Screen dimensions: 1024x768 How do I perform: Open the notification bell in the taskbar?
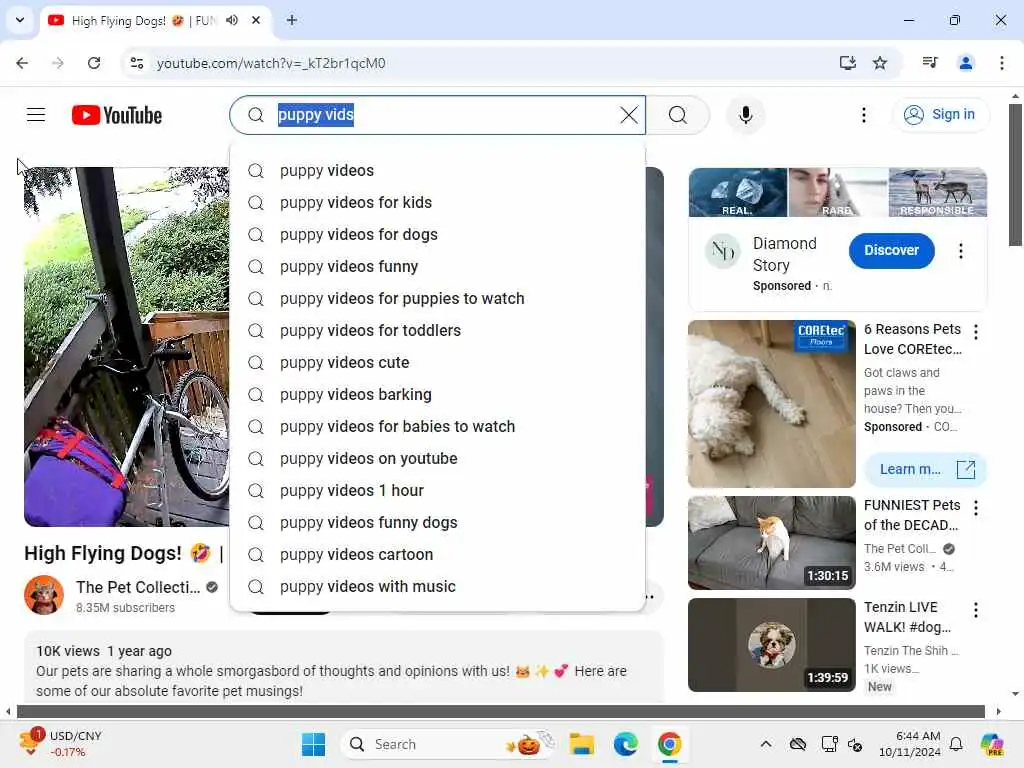[955, 744]
